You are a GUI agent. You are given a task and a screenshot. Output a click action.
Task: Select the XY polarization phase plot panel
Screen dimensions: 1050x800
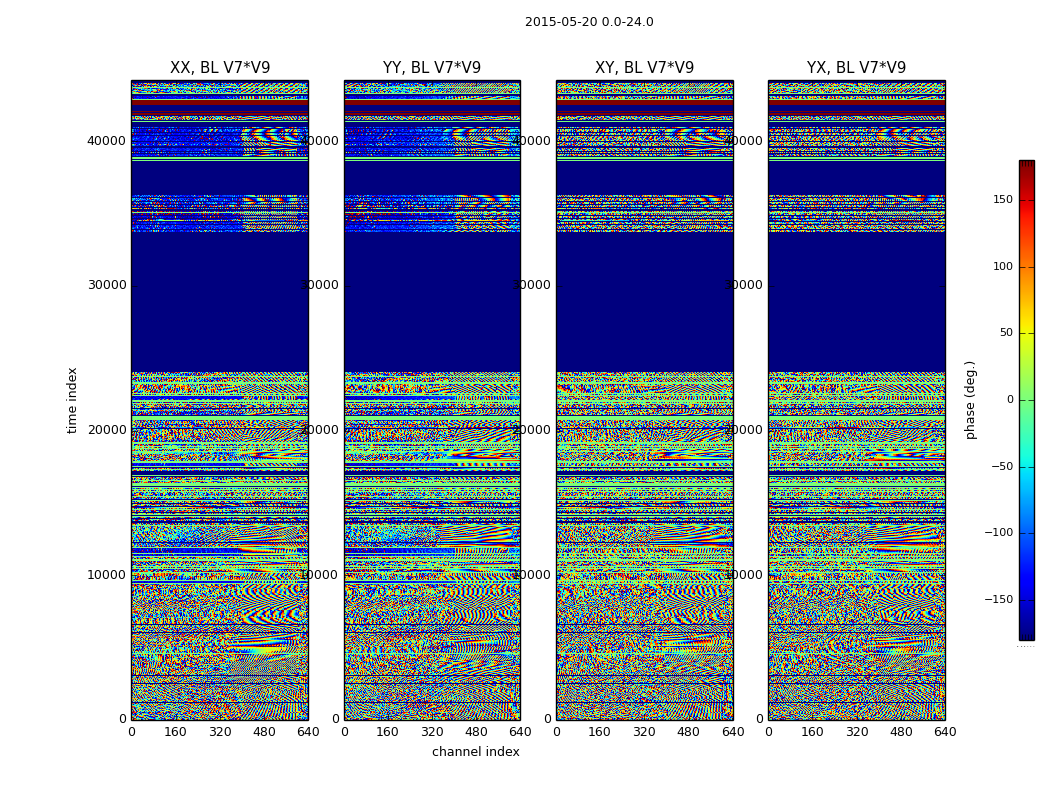coord(644,400)
